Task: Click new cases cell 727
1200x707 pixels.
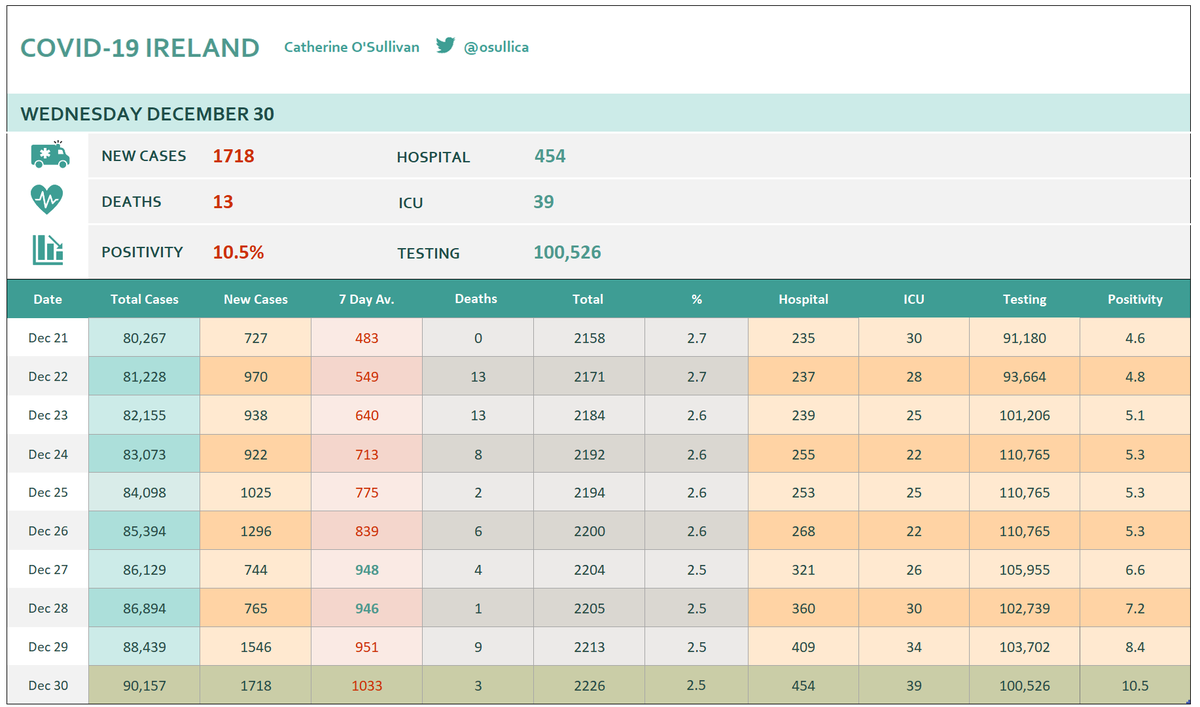Action: click(x=255, y=338)
